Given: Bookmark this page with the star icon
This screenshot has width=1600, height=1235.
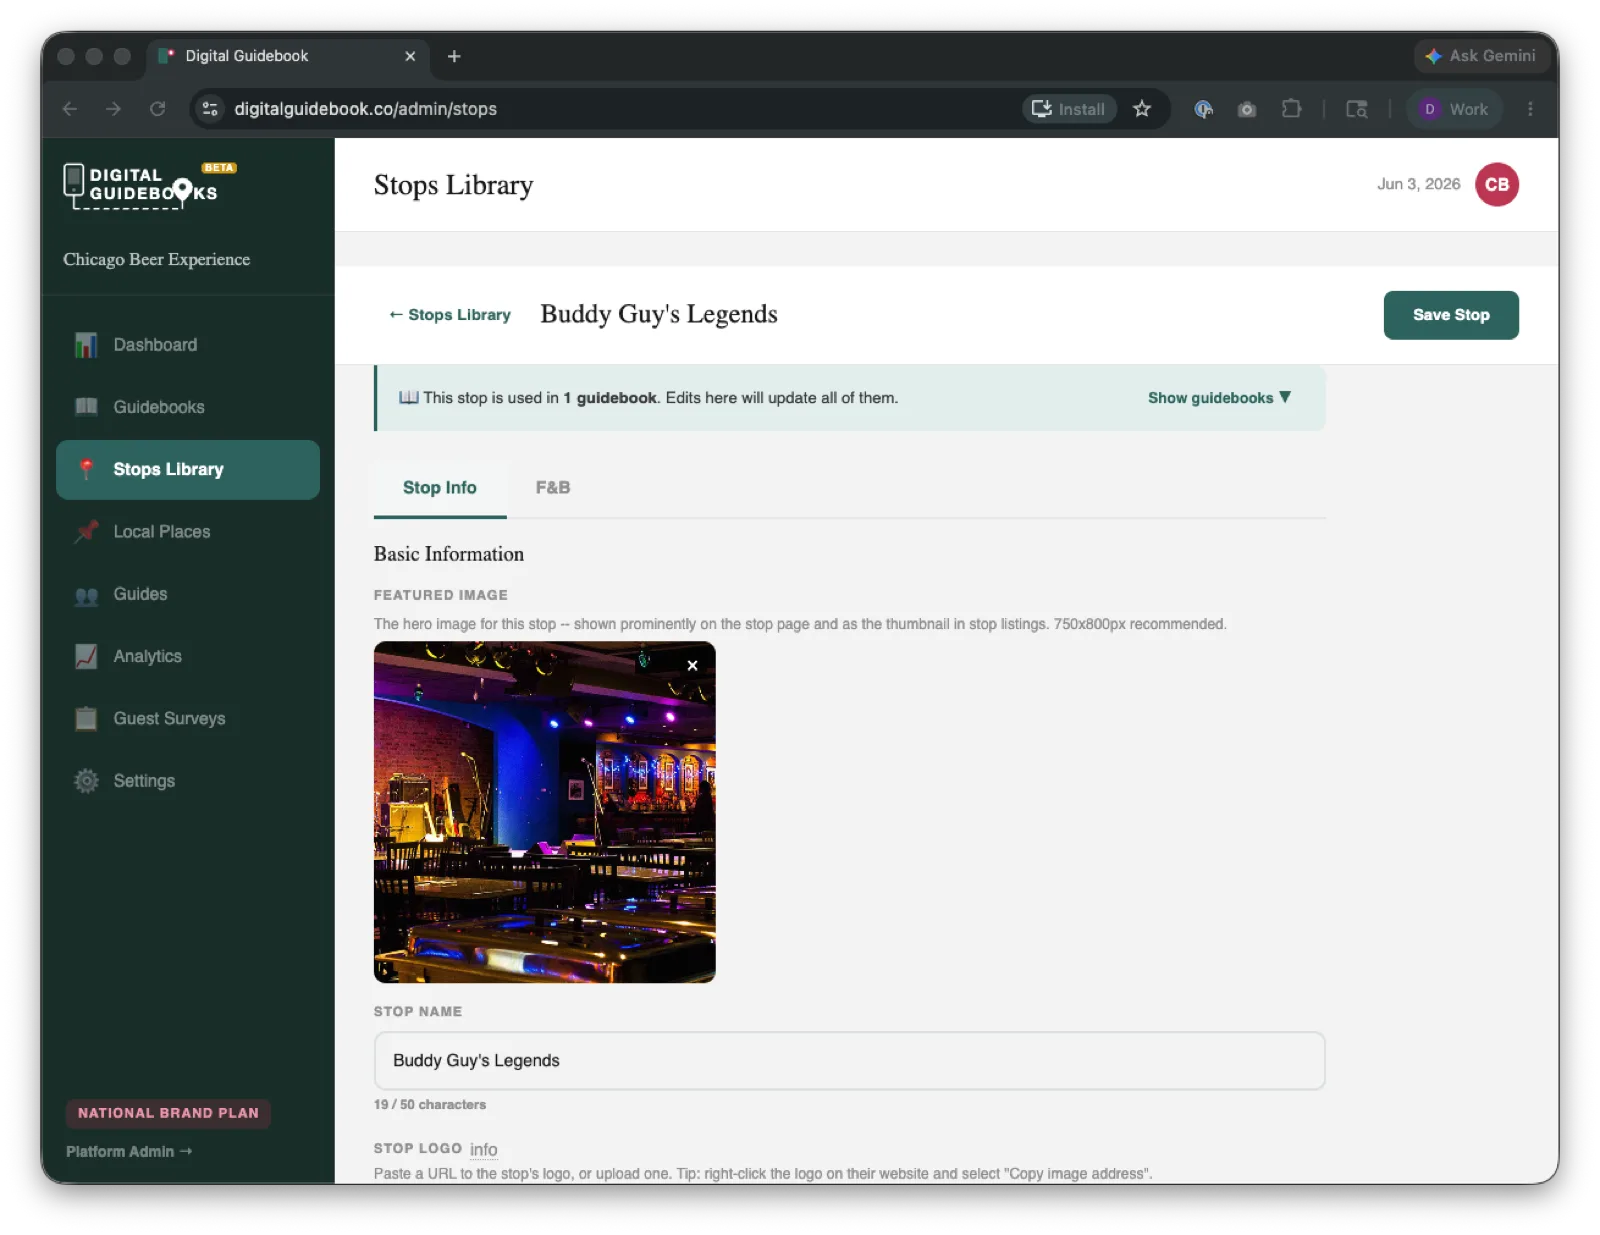Looking at the screenshot, I should click(x=1142, y=109).
